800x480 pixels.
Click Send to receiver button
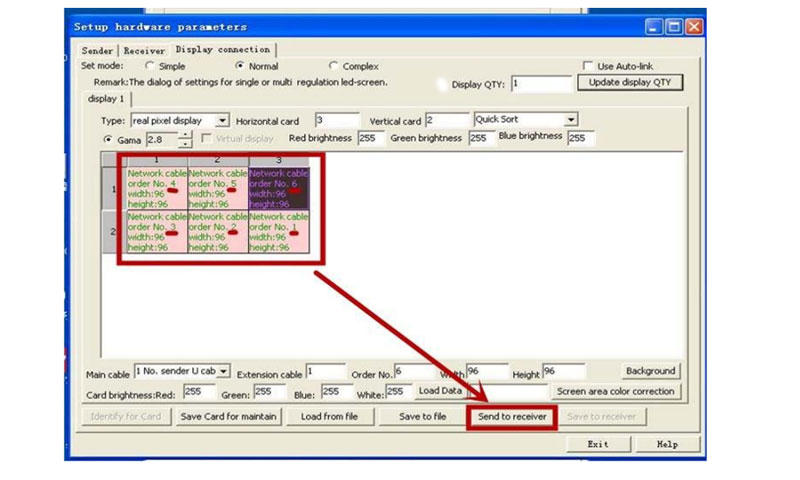pos(512,417)
